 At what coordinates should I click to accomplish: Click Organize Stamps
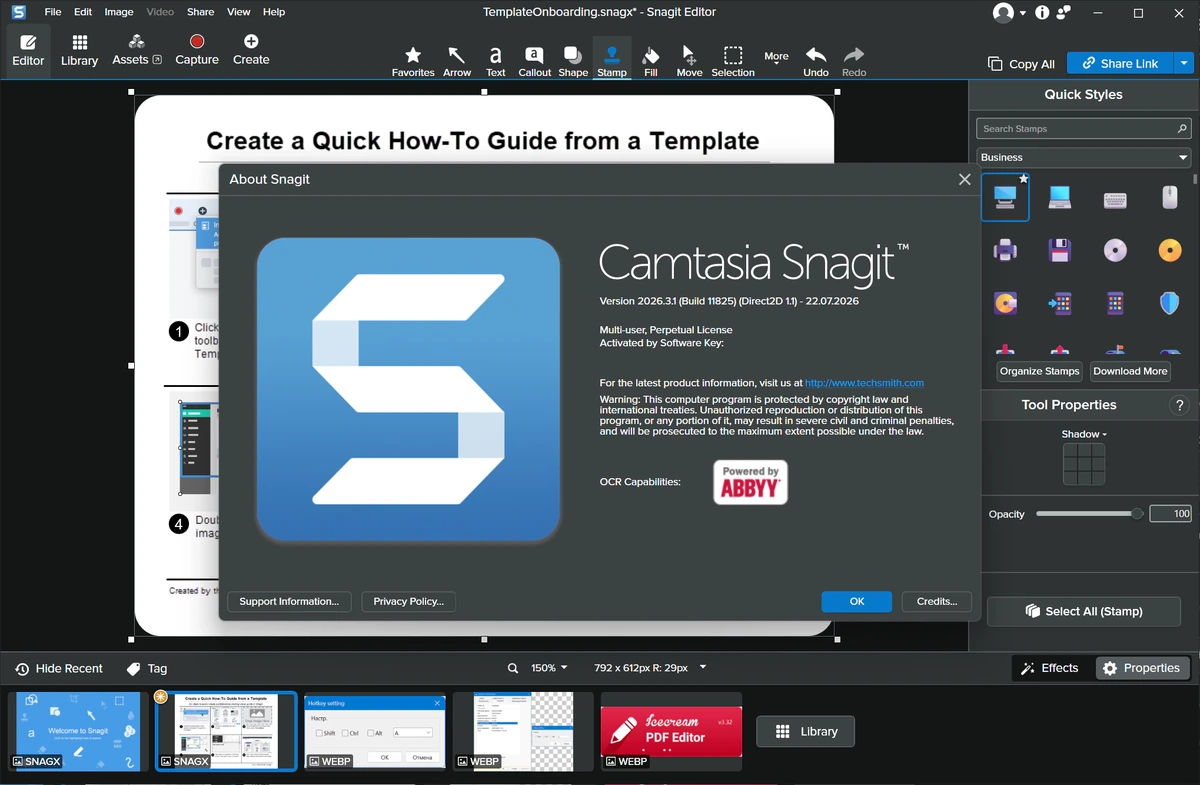[1040, 371]
